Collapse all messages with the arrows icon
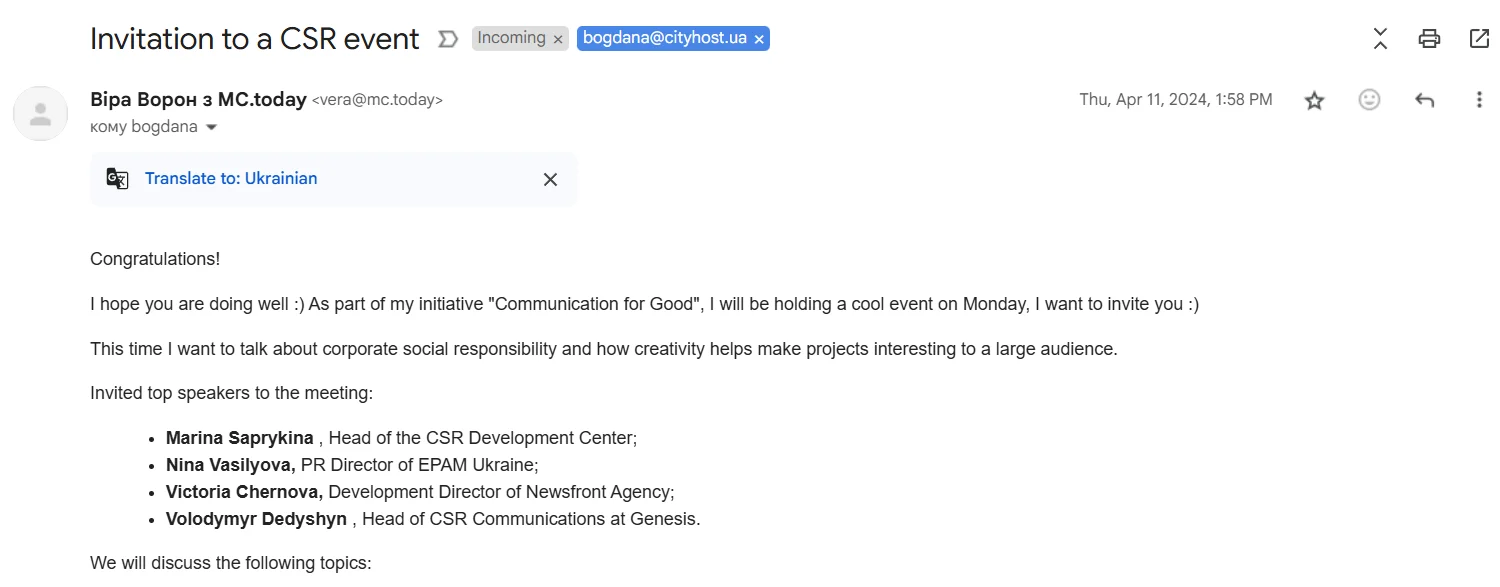1500x587 pixels. 1380,39
